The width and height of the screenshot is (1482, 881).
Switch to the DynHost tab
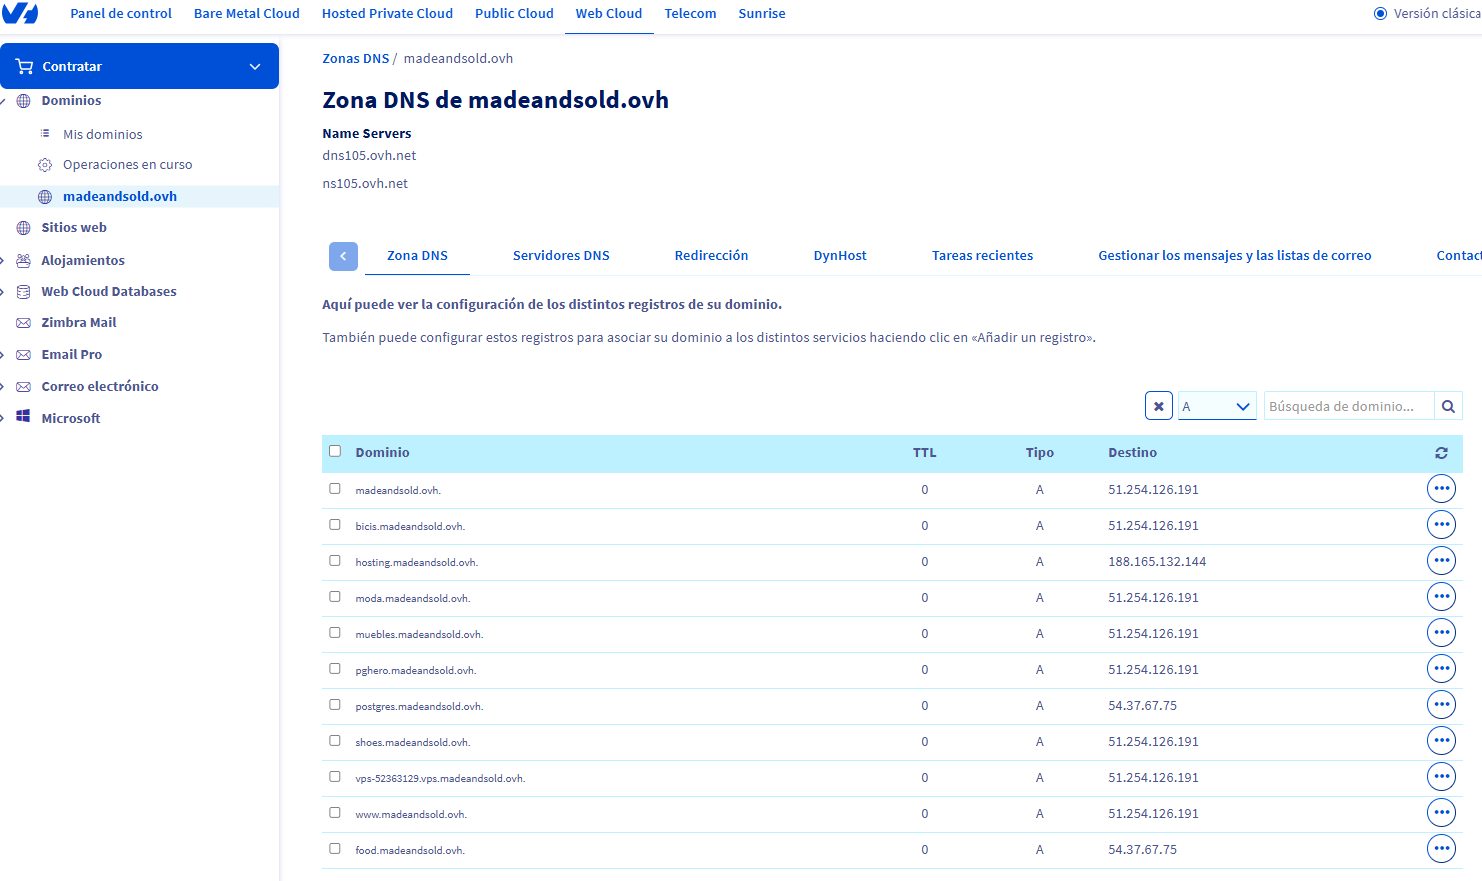tap(840, 256)
